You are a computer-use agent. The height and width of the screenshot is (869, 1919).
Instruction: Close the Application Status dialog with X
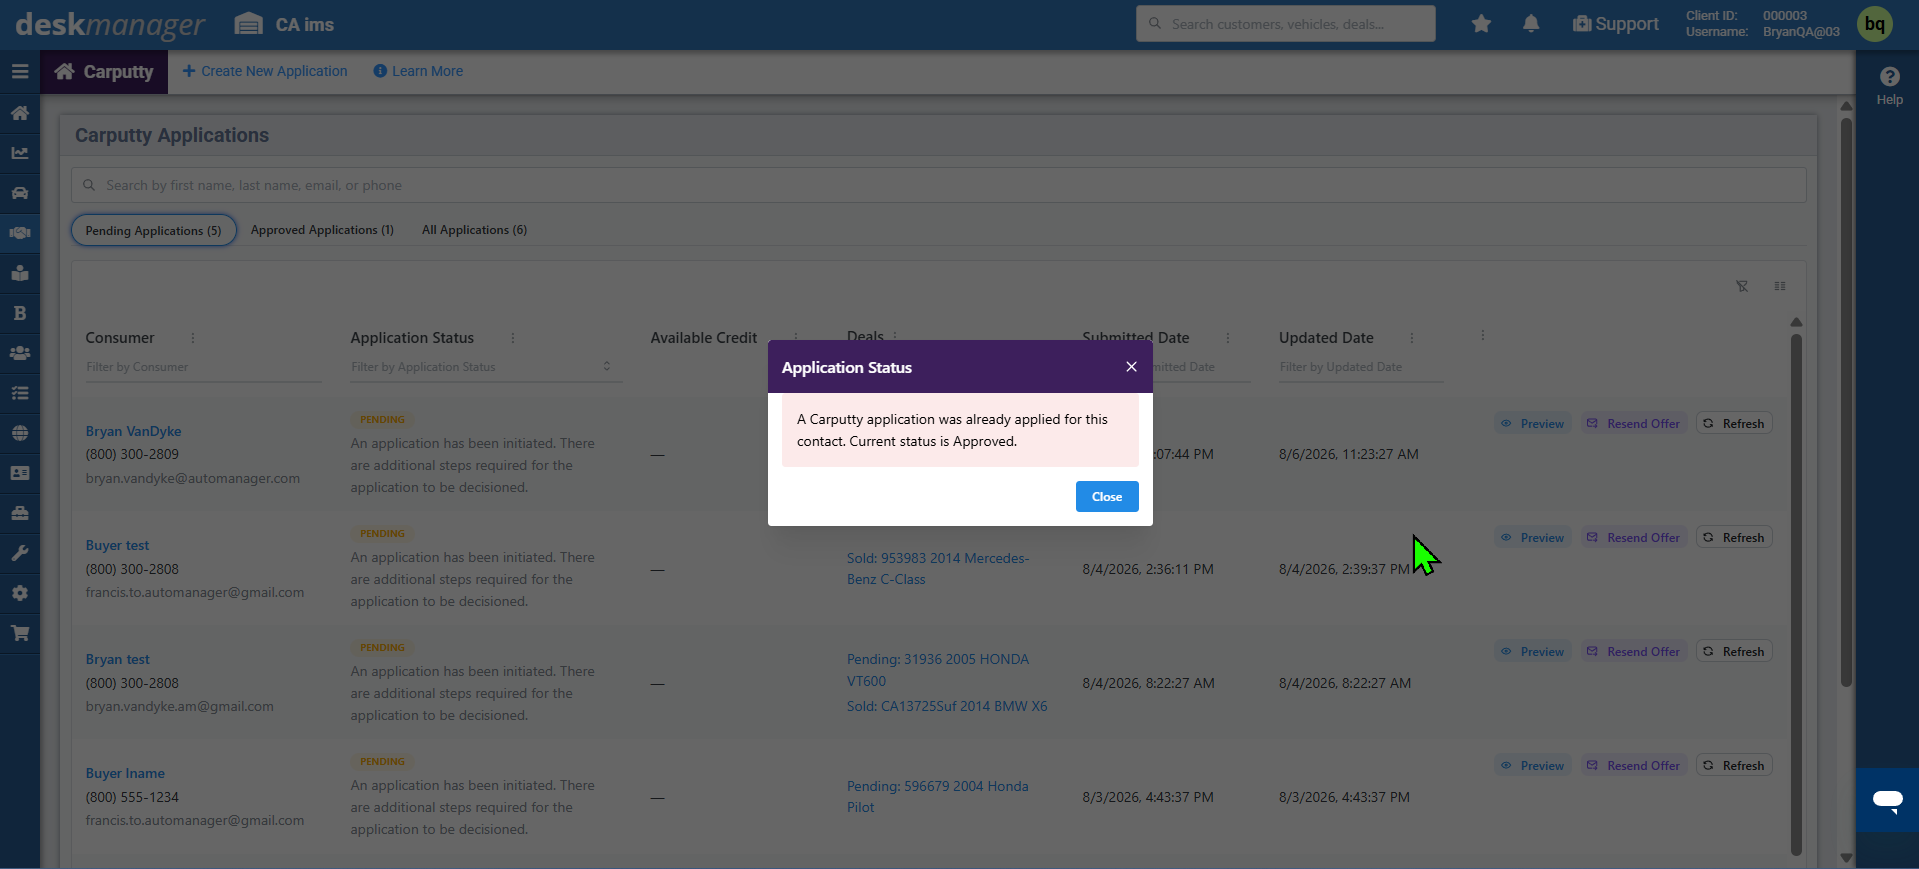pyautogui.click(x=1131, y=367)
